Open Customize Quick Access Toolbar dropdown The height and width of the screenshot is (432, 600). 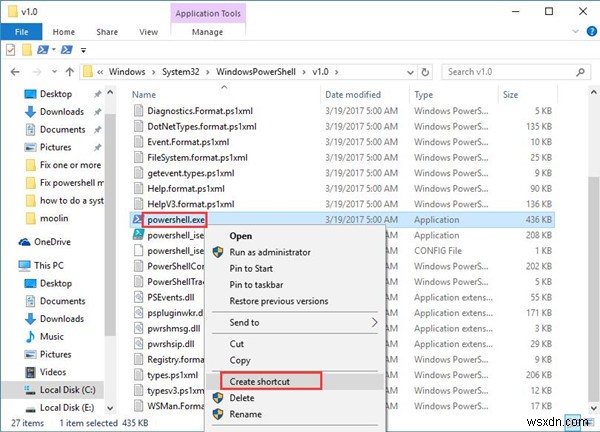tap(83, 50)
